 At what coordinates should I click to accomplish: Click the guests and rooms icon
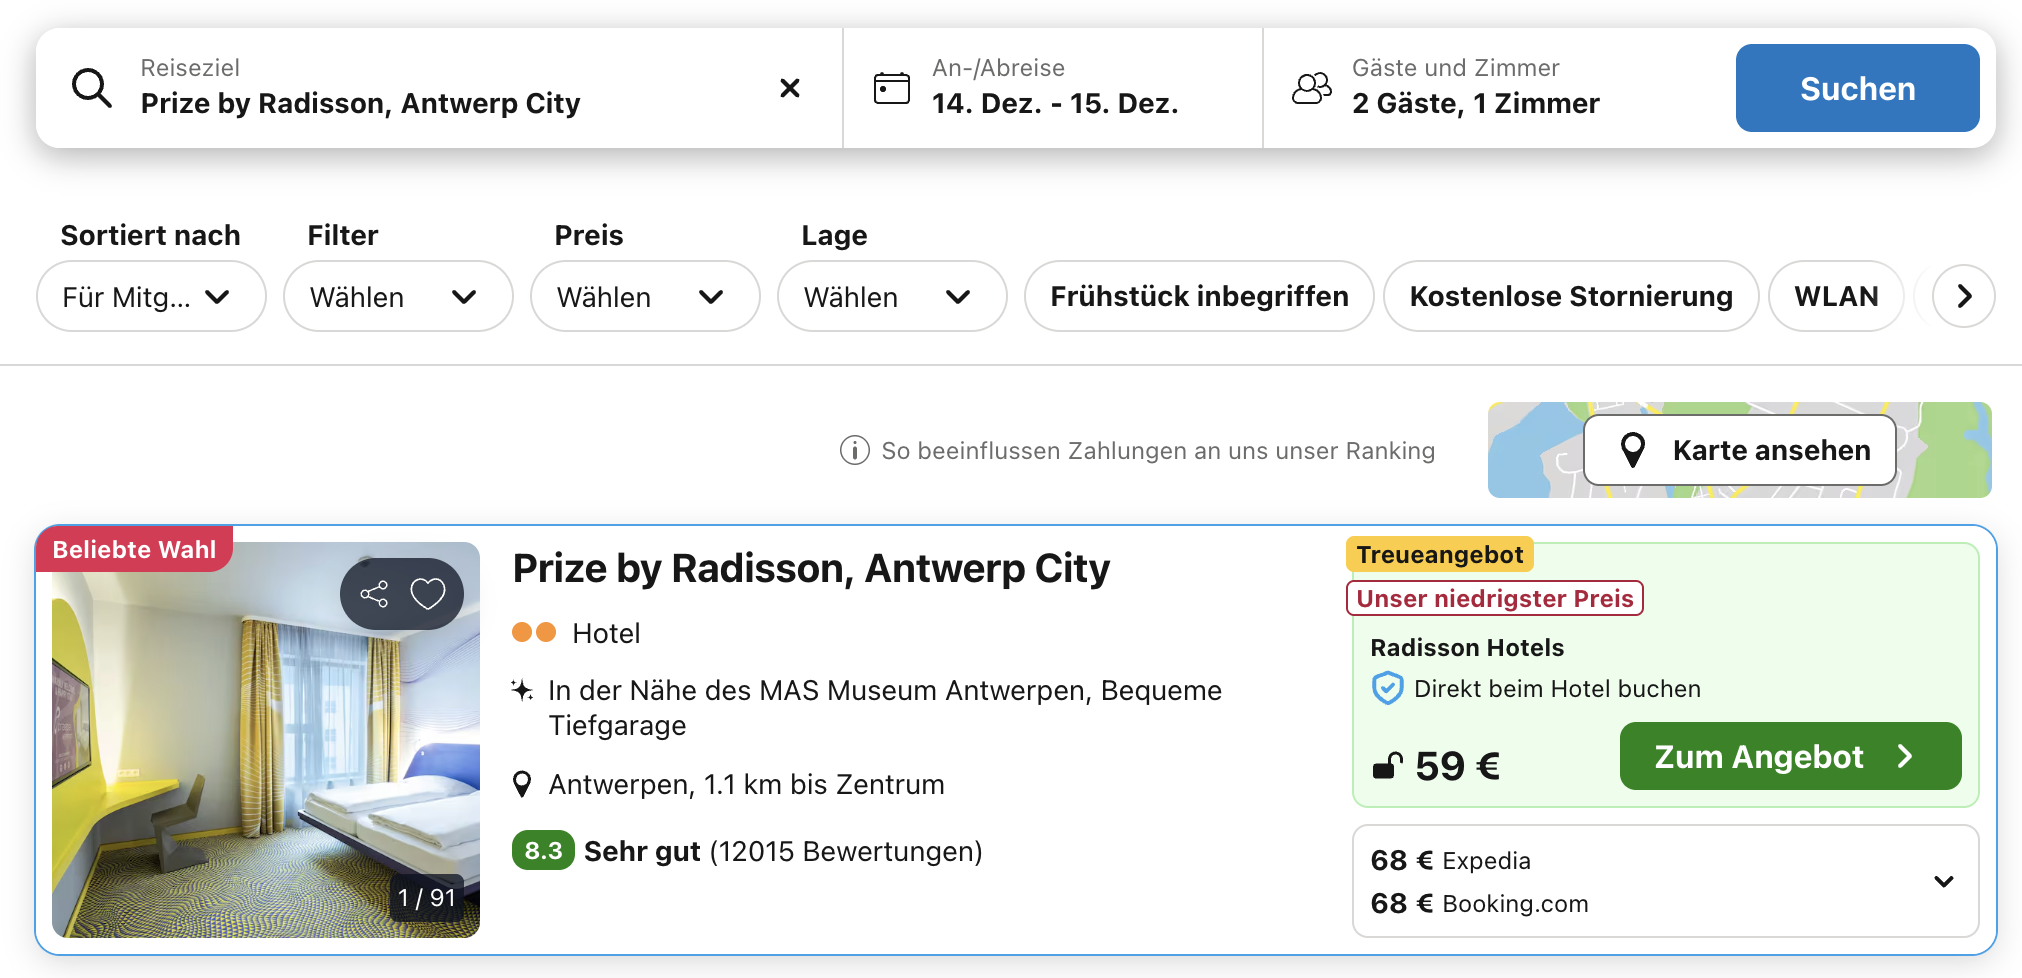(1311, 88)
